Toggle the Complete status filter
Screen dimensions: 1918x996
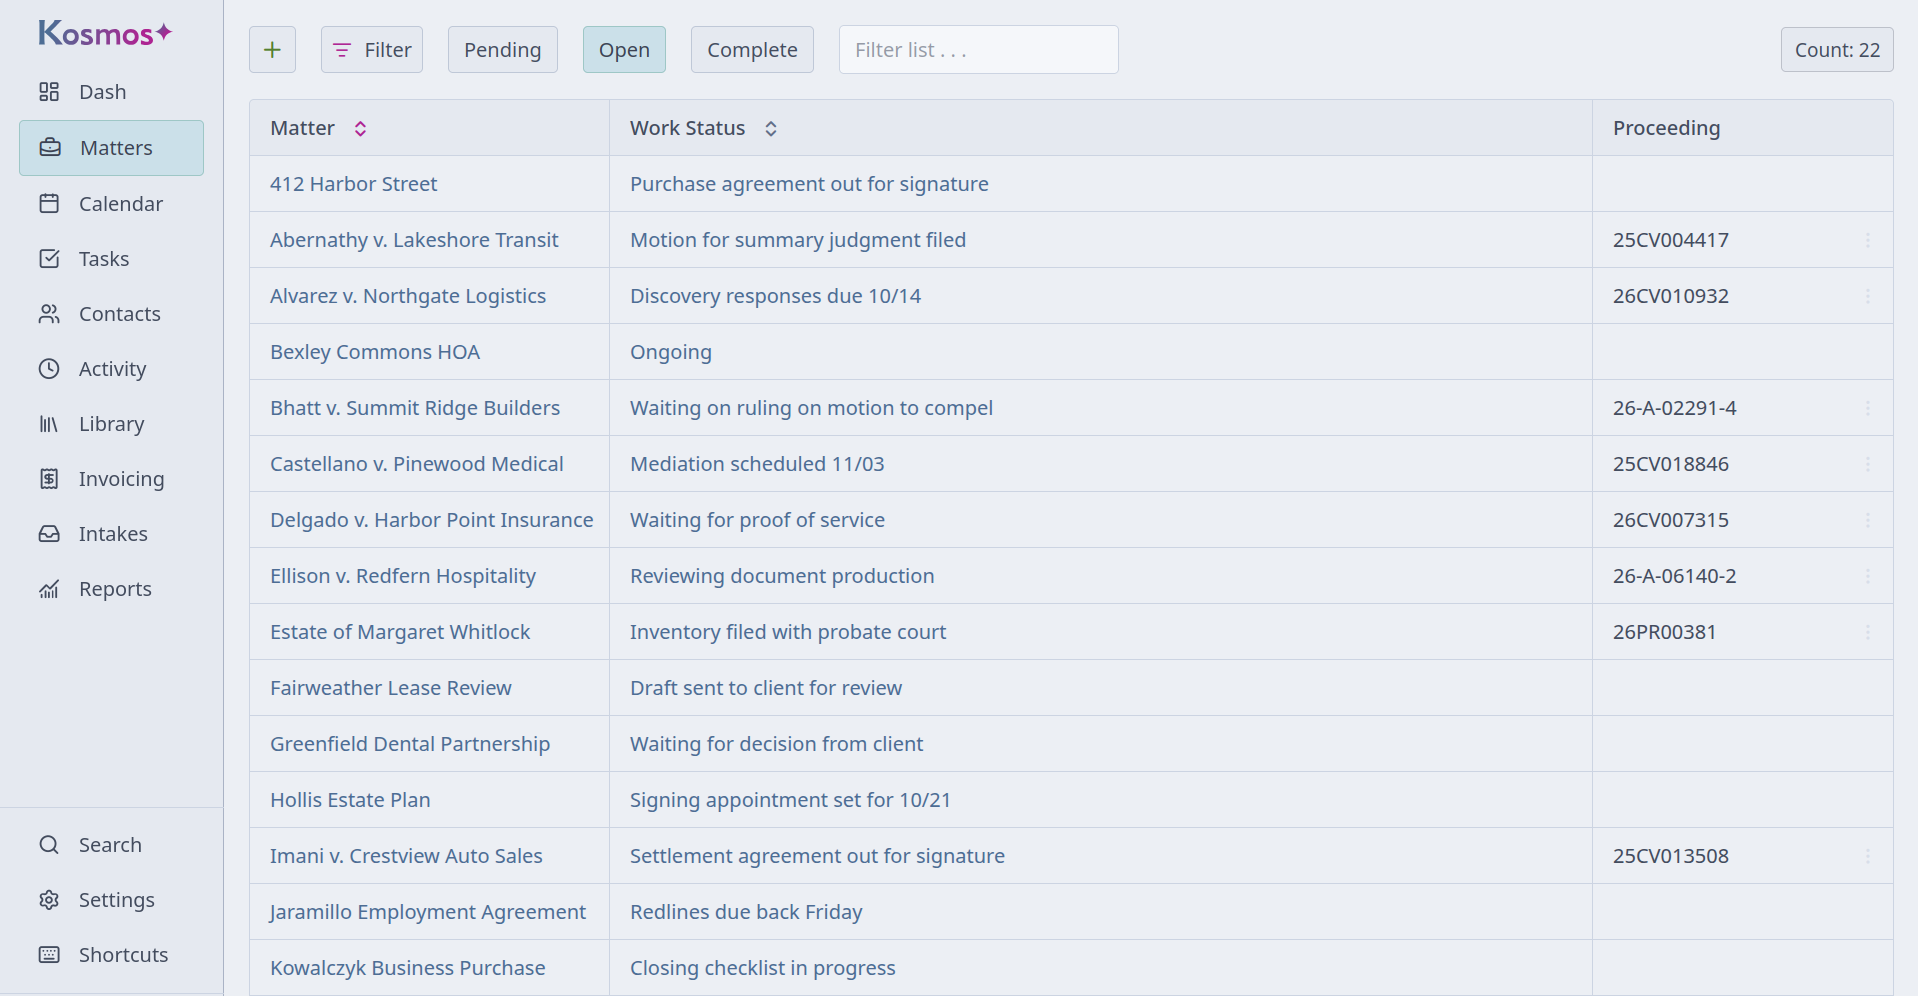(752, 50)
